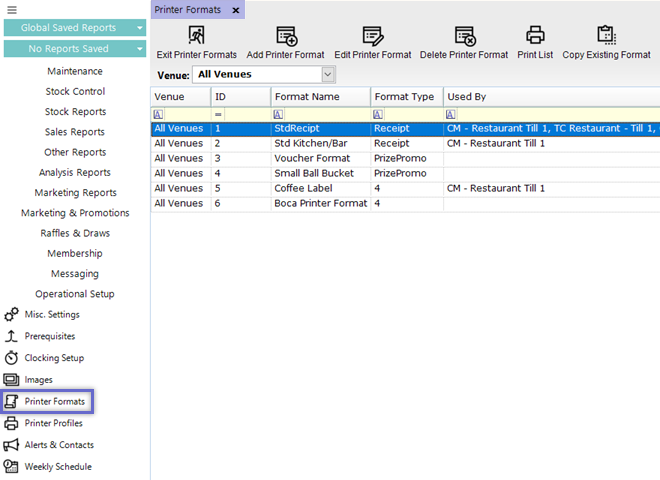Open the Stock Reports menu
Viewport: 660px width, 480px height.
[75, 112]
